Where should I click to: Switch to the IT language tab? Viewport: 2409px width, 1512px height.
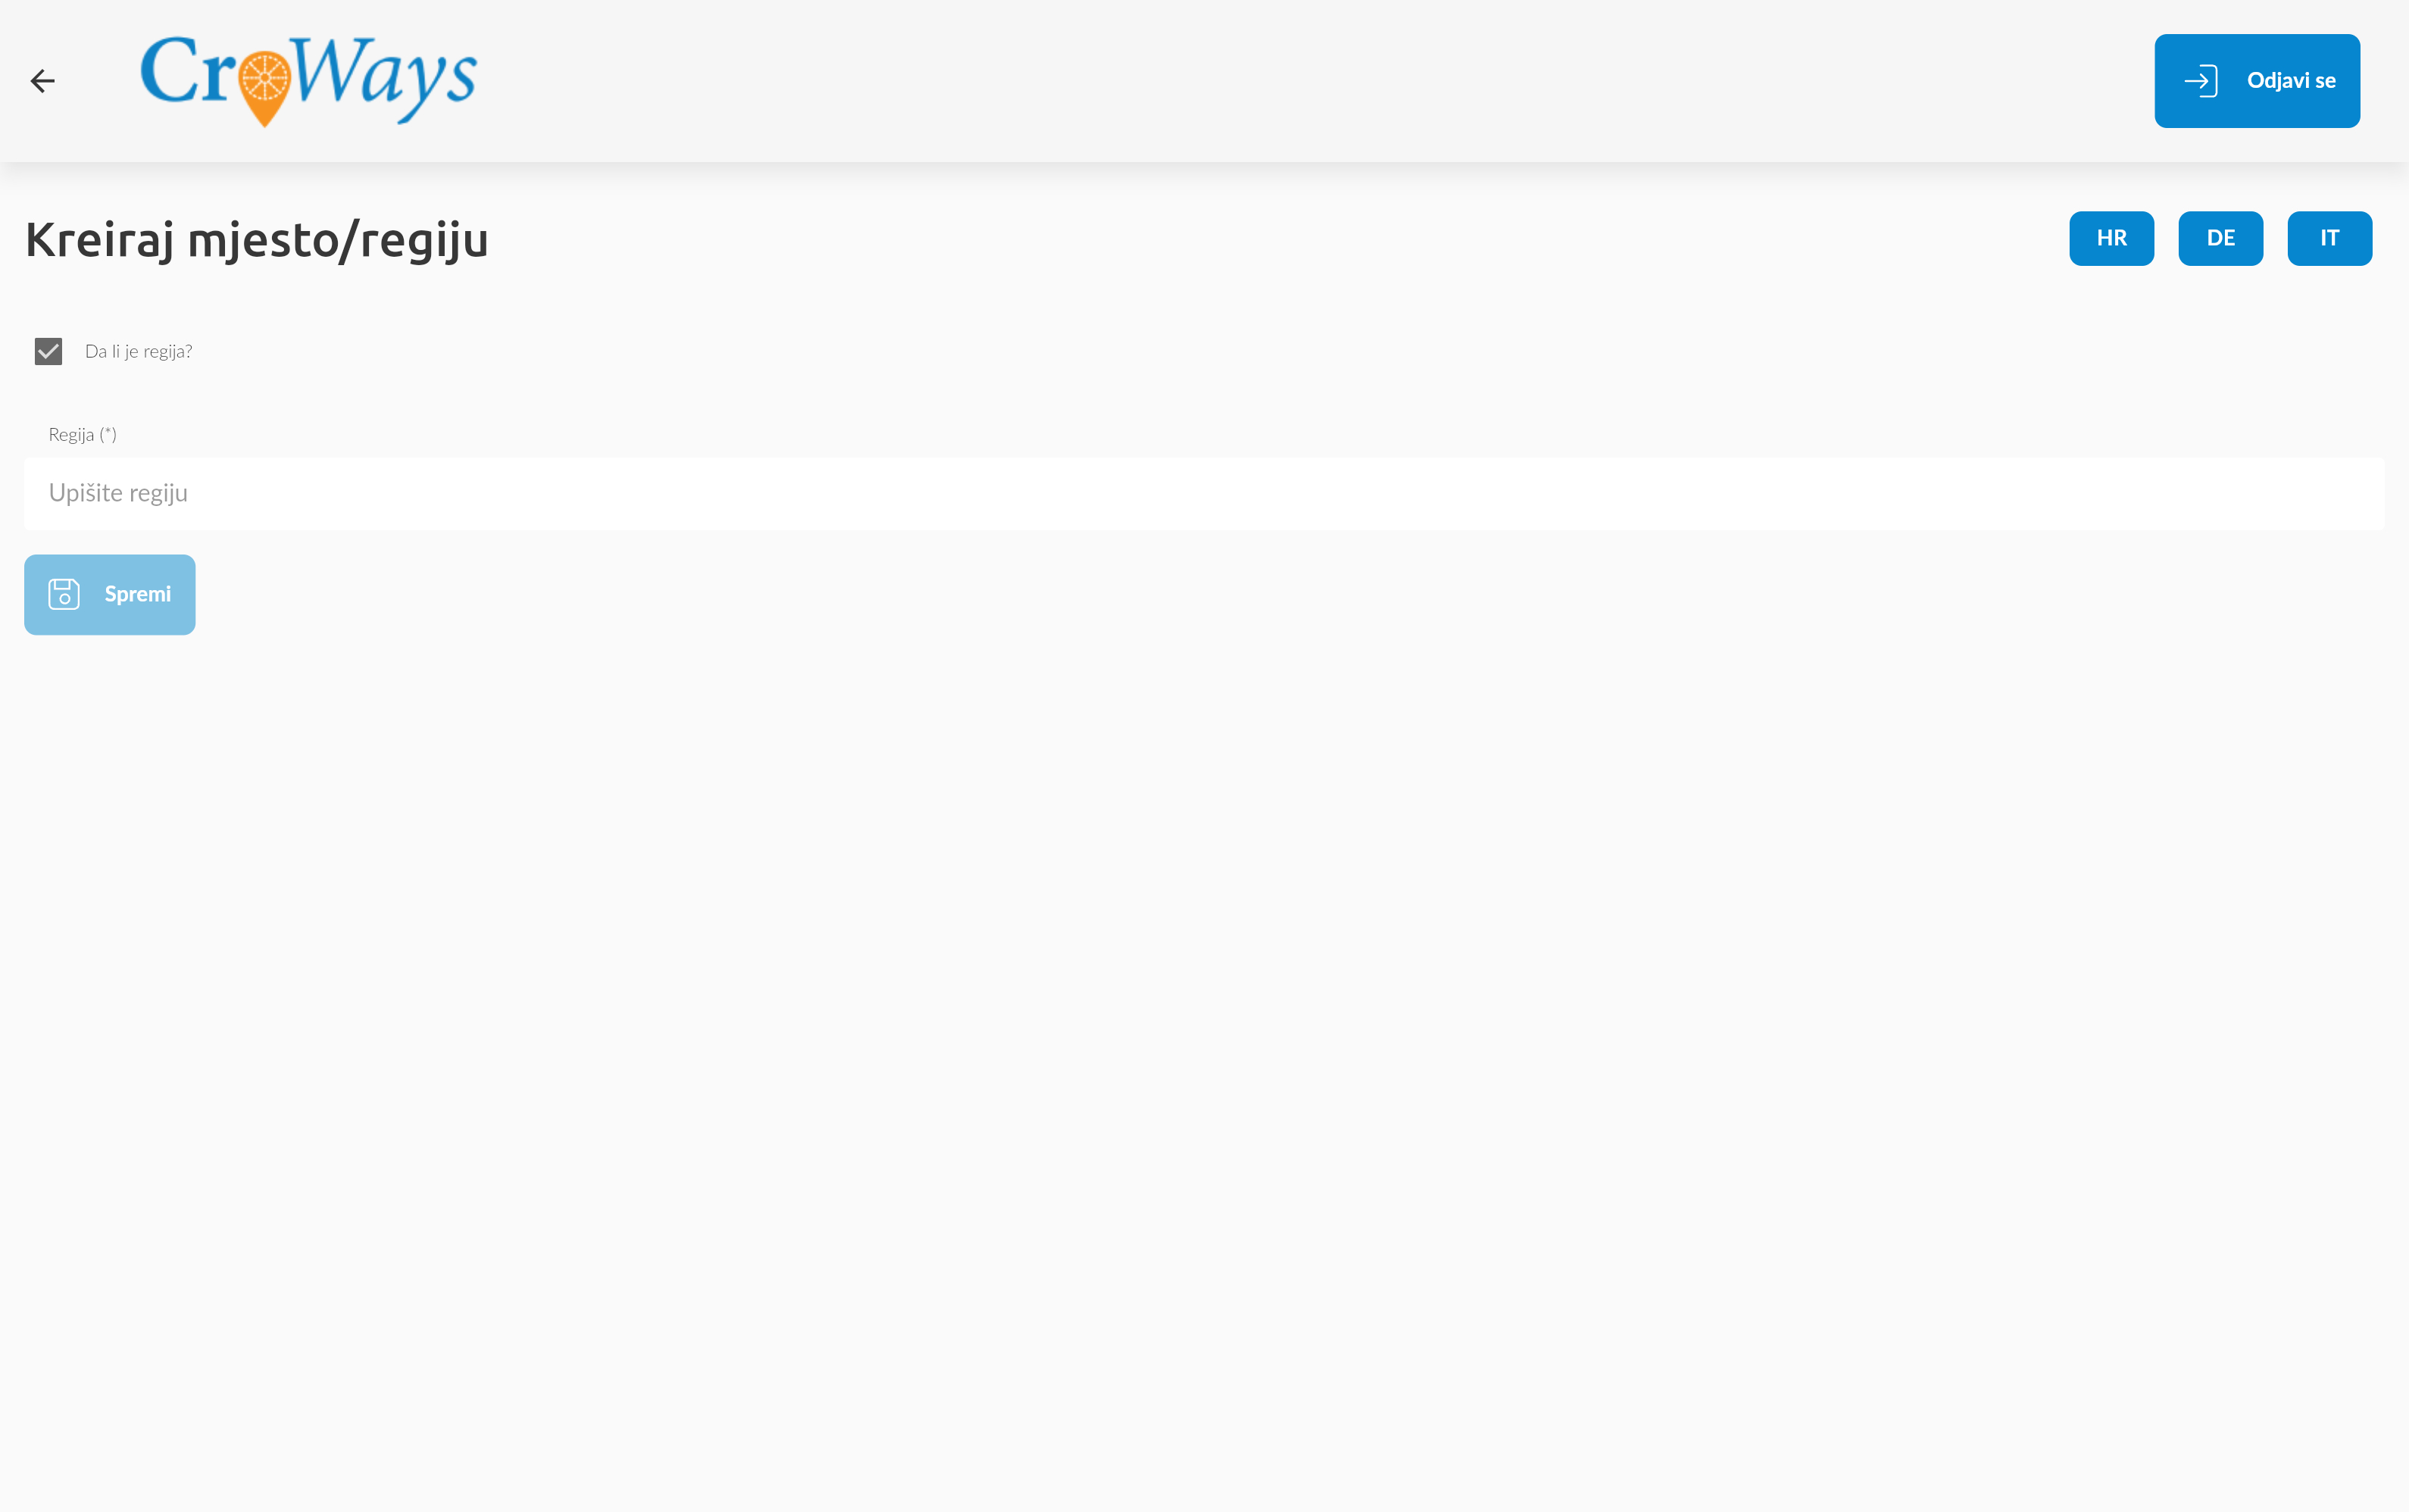click(2329, 238)
